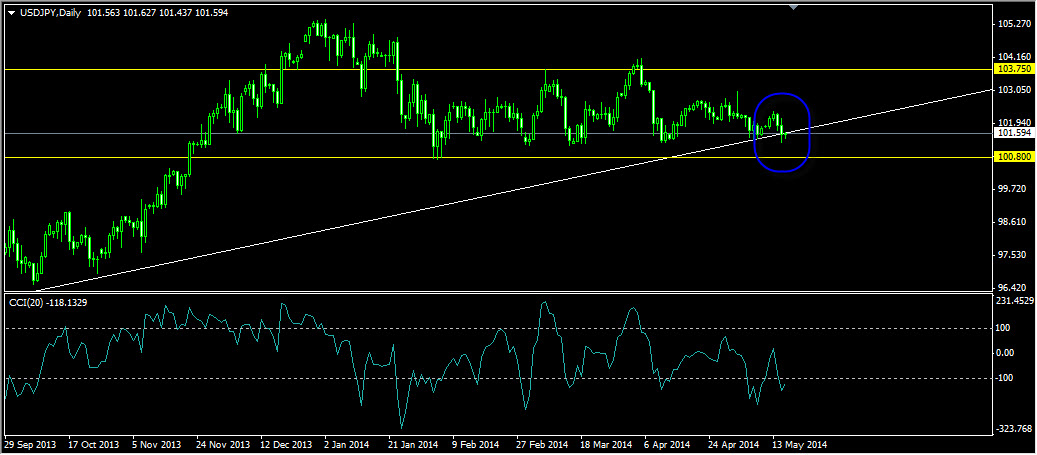The image size is (1037, 455).
Task: Click the 104.160 price axis value
Action: tap(1015, 57)
